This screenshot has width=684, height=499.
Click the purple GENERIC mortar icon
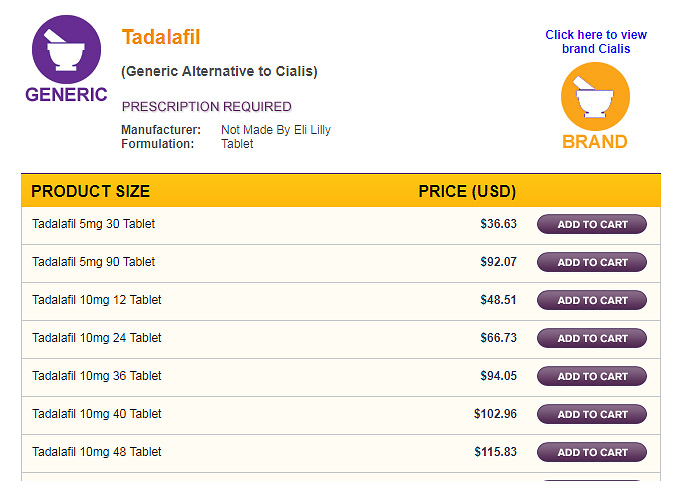tap(66, 49)
